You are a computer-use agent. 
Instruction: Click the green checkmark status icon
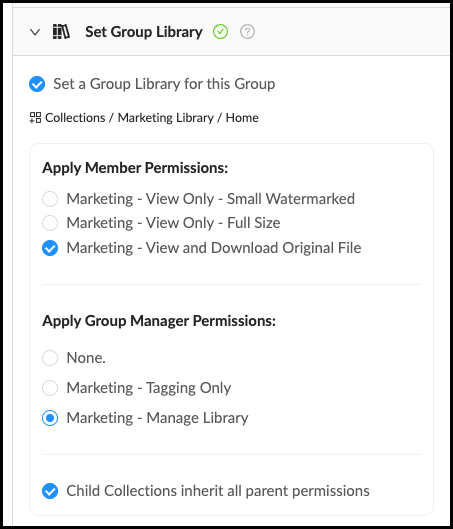[220, 32]
